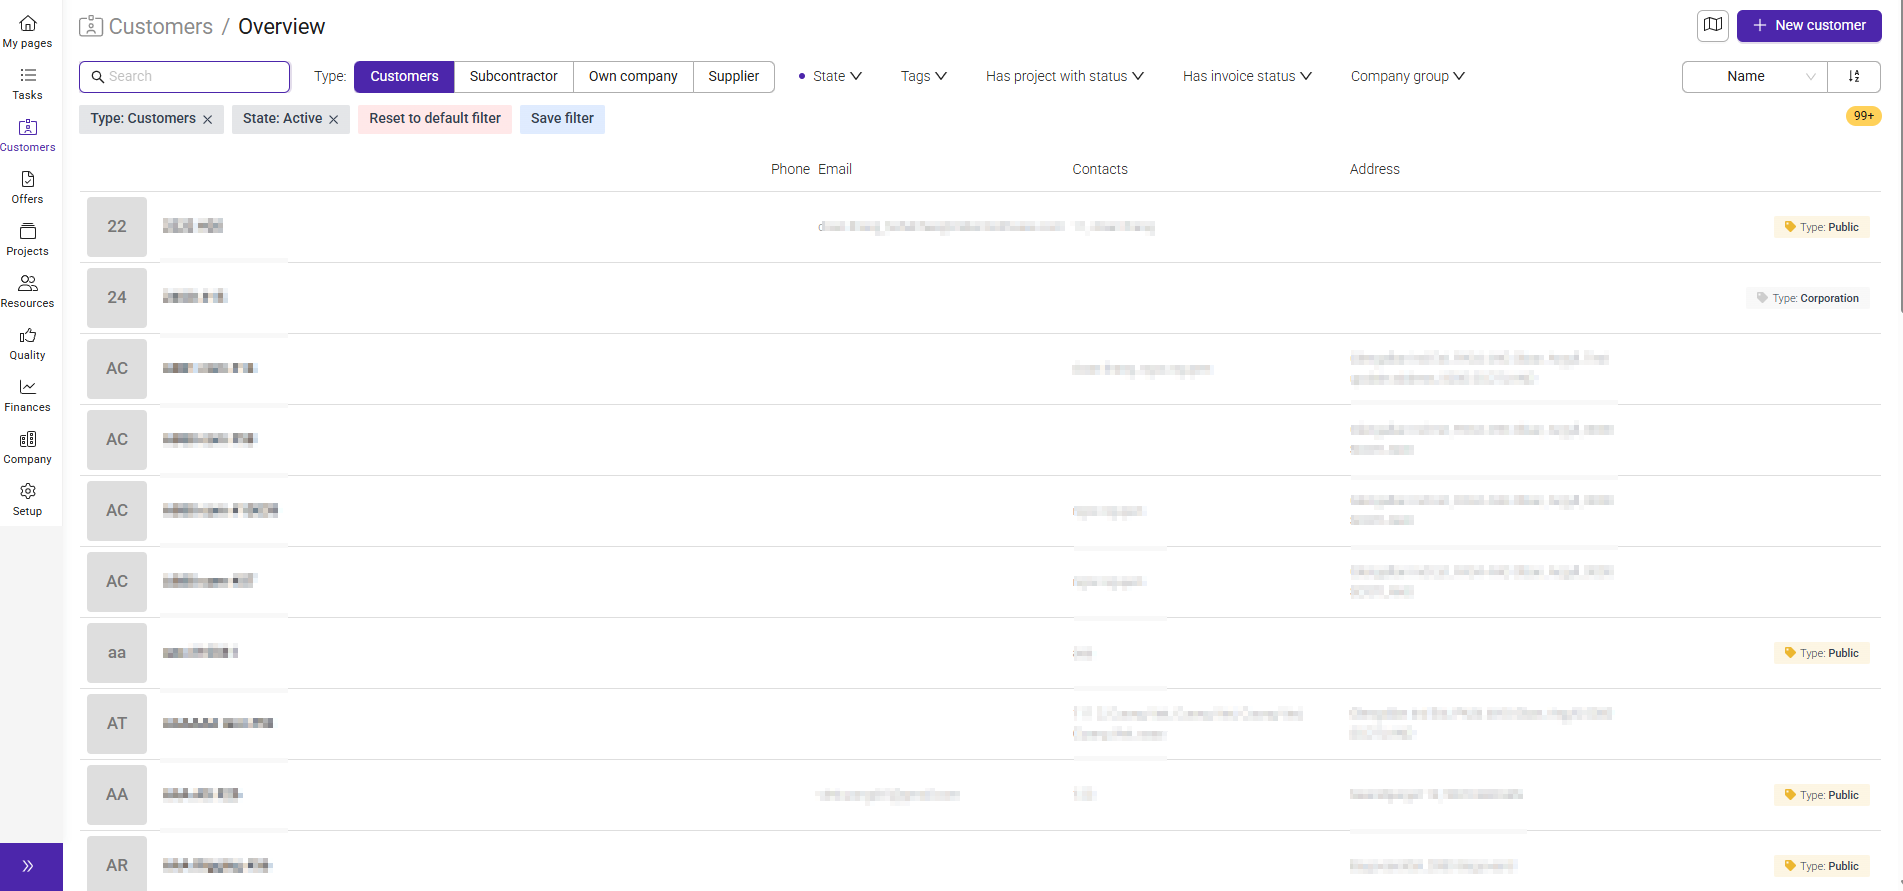Open Finances from the sidebar

point(27,396)
